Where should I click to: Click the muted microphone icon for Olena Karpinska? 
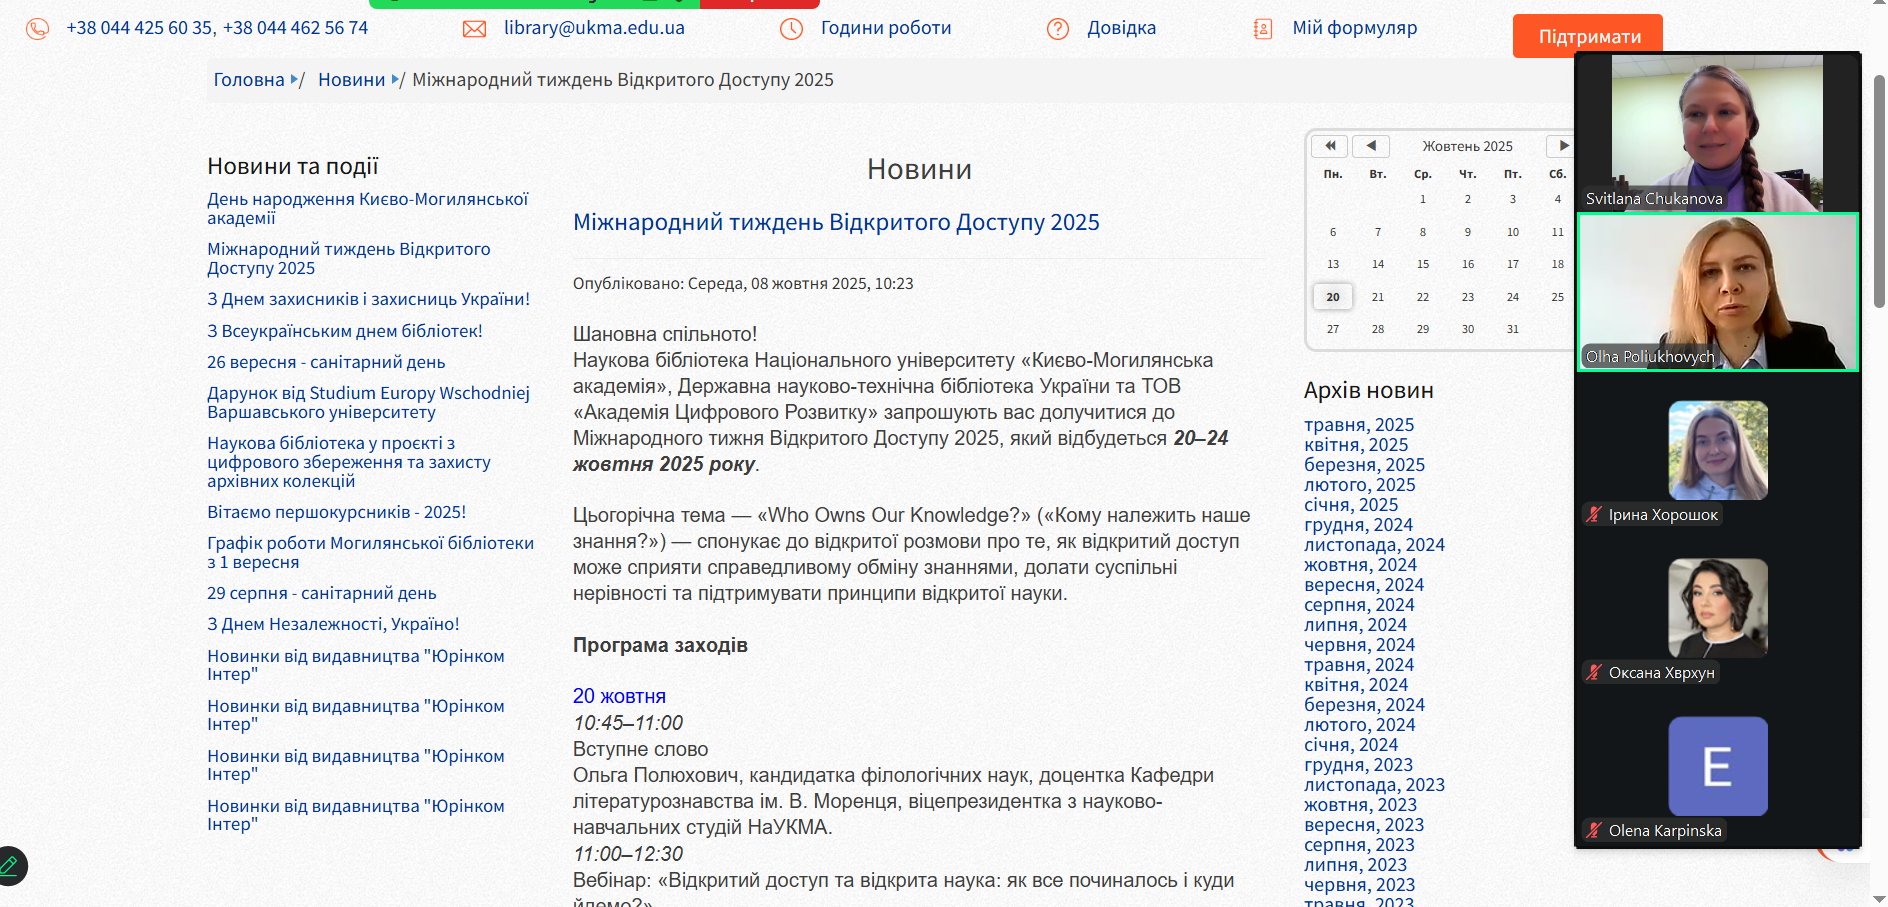pos(1594,830)
